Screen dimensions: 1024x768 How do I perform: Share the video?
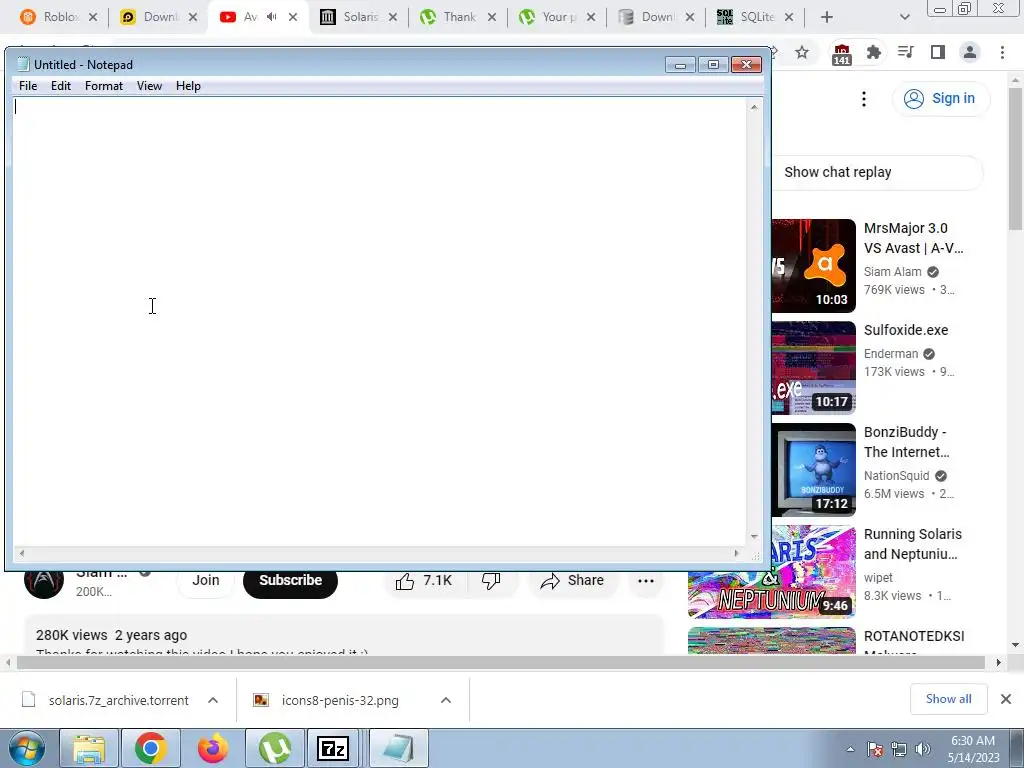pyautogui.click(x=572, y=581)
